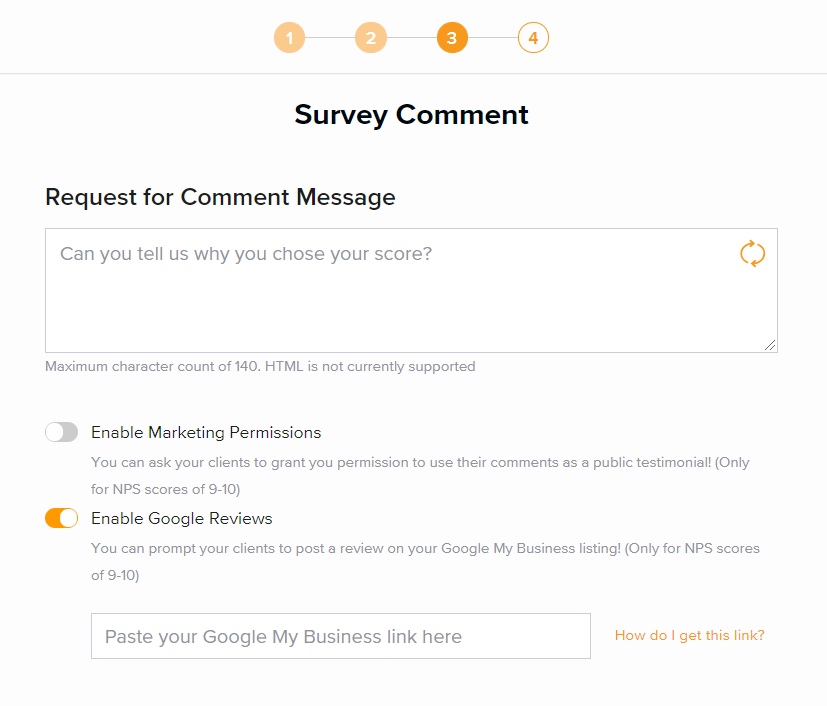Click the textarea resize handle corner
The width and height of the screenshot is (827, 706).
click(770, 345)
